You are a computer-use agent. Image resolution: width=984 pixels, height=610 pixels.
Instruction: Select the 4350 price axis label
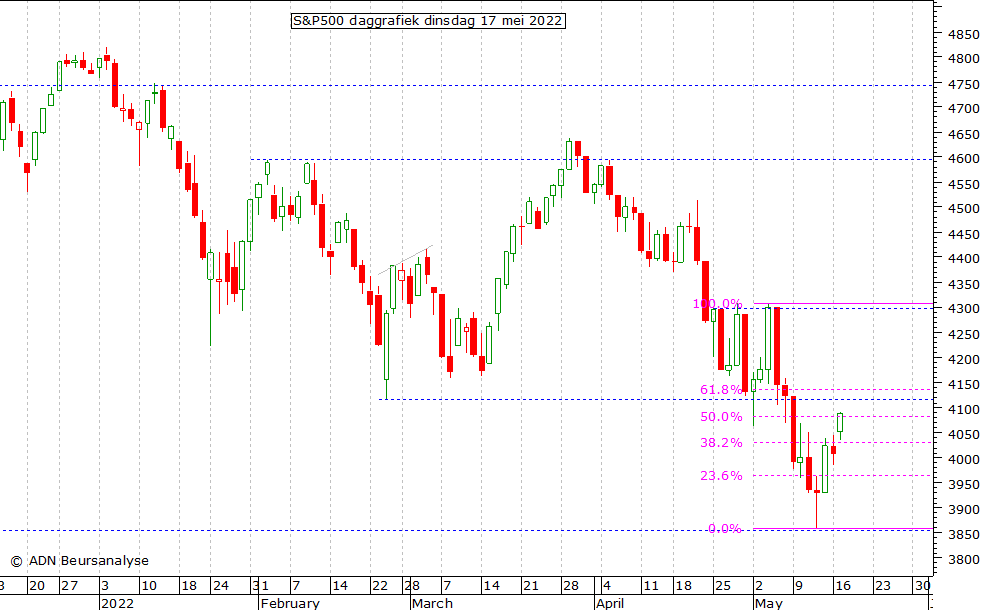(963, 284)
